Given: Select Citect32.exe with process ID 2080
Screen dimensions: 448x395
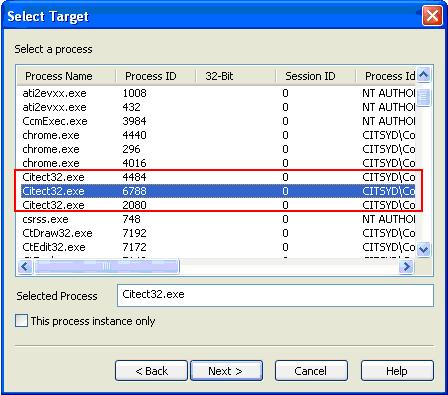Looking at the screenshot, I should [218, 205].
